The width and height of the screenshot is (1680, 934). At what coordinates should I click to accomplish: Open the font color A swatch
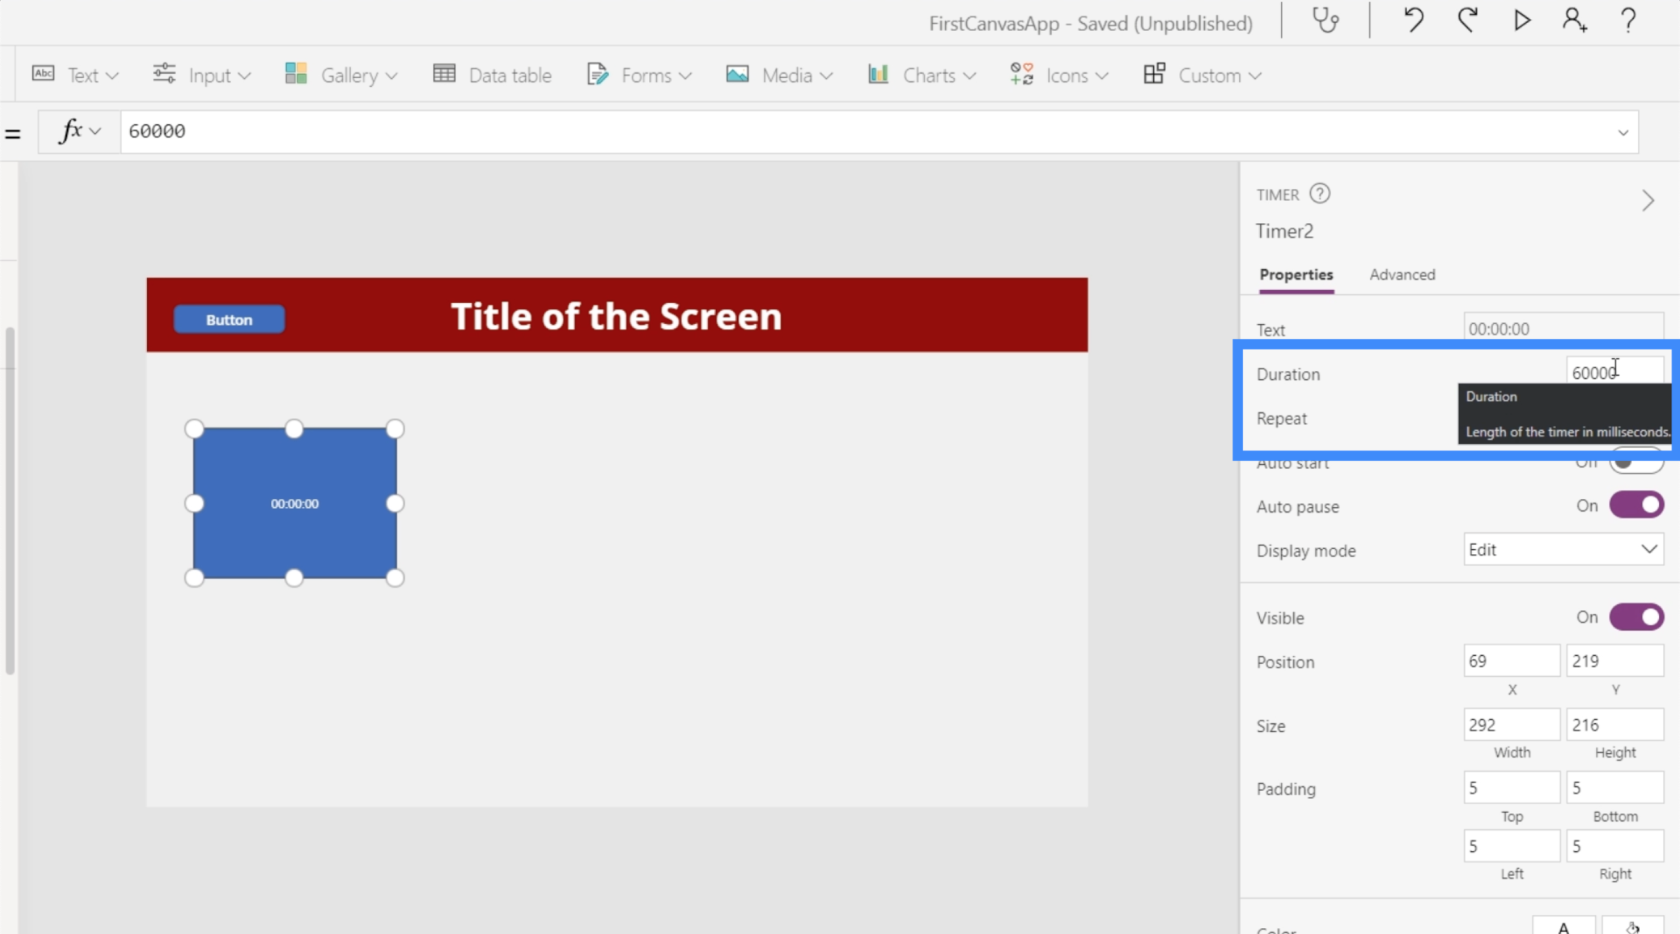pos(1563,925)
